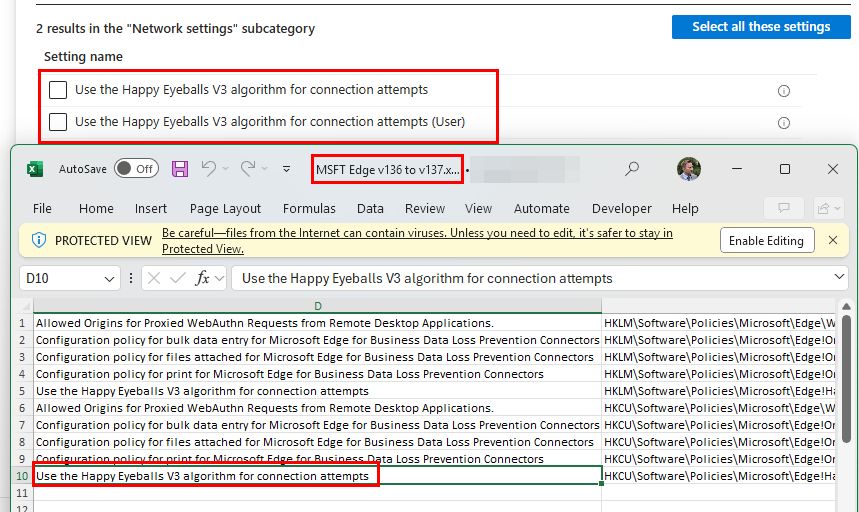Click the Excel search magnifier icon
The width and height of the screenshot is (859, 512).
tap(632, 169)
